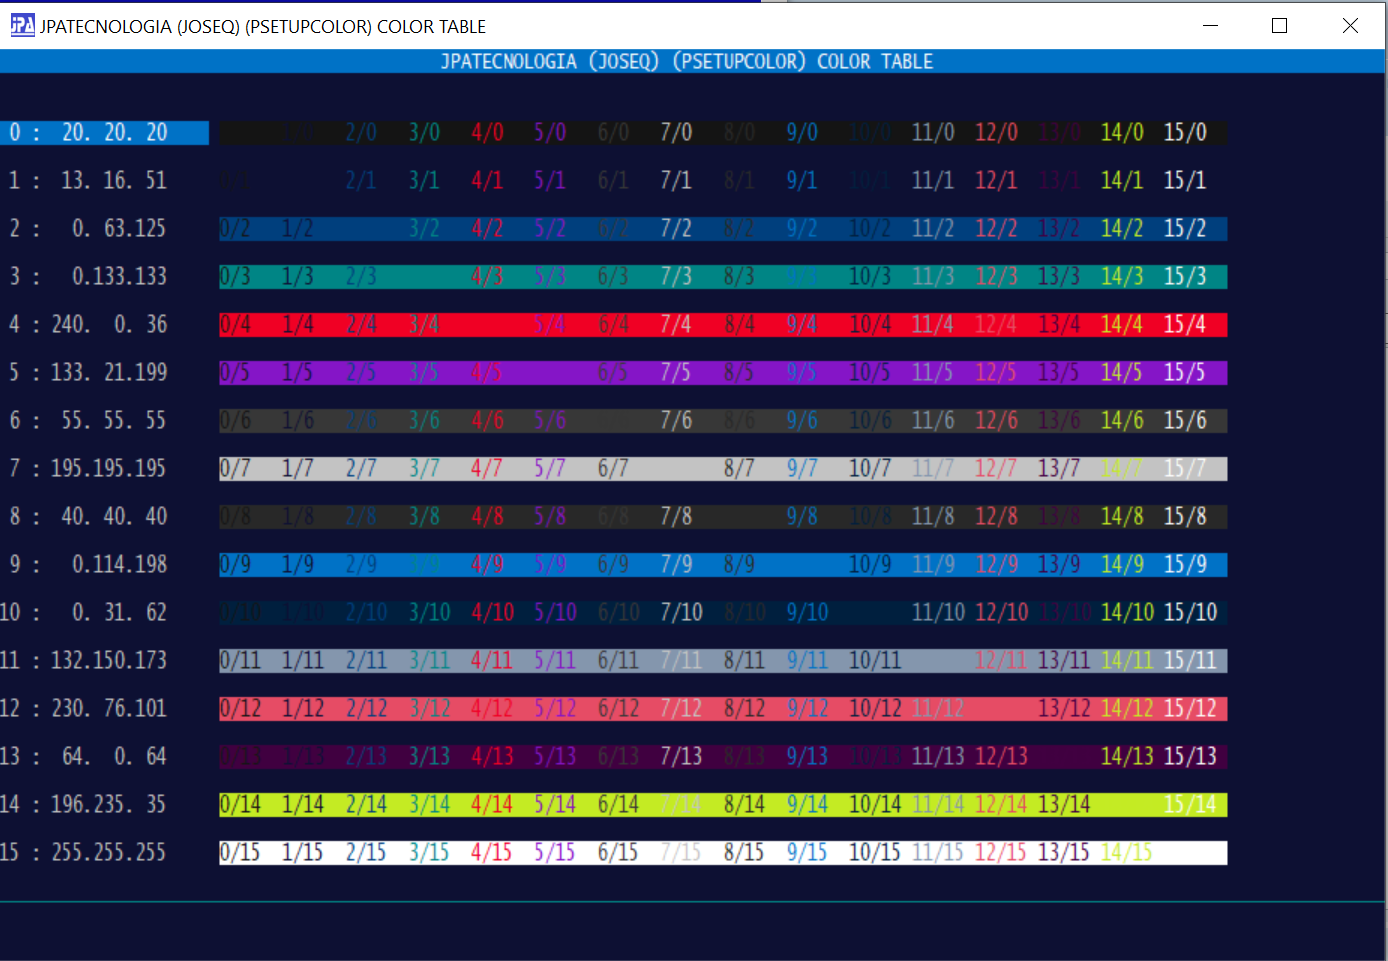Choose color row 9 with RGB 0.114.198

88,565
